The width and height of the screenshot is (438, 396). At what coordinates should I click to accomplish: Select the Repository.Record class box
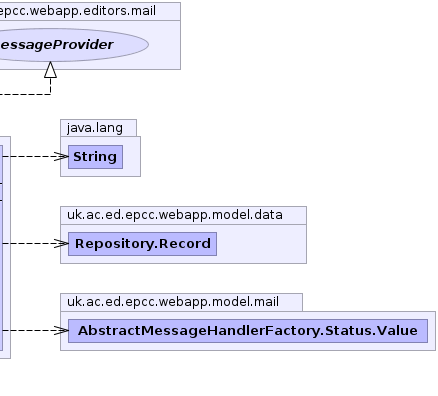pos(142,244)
